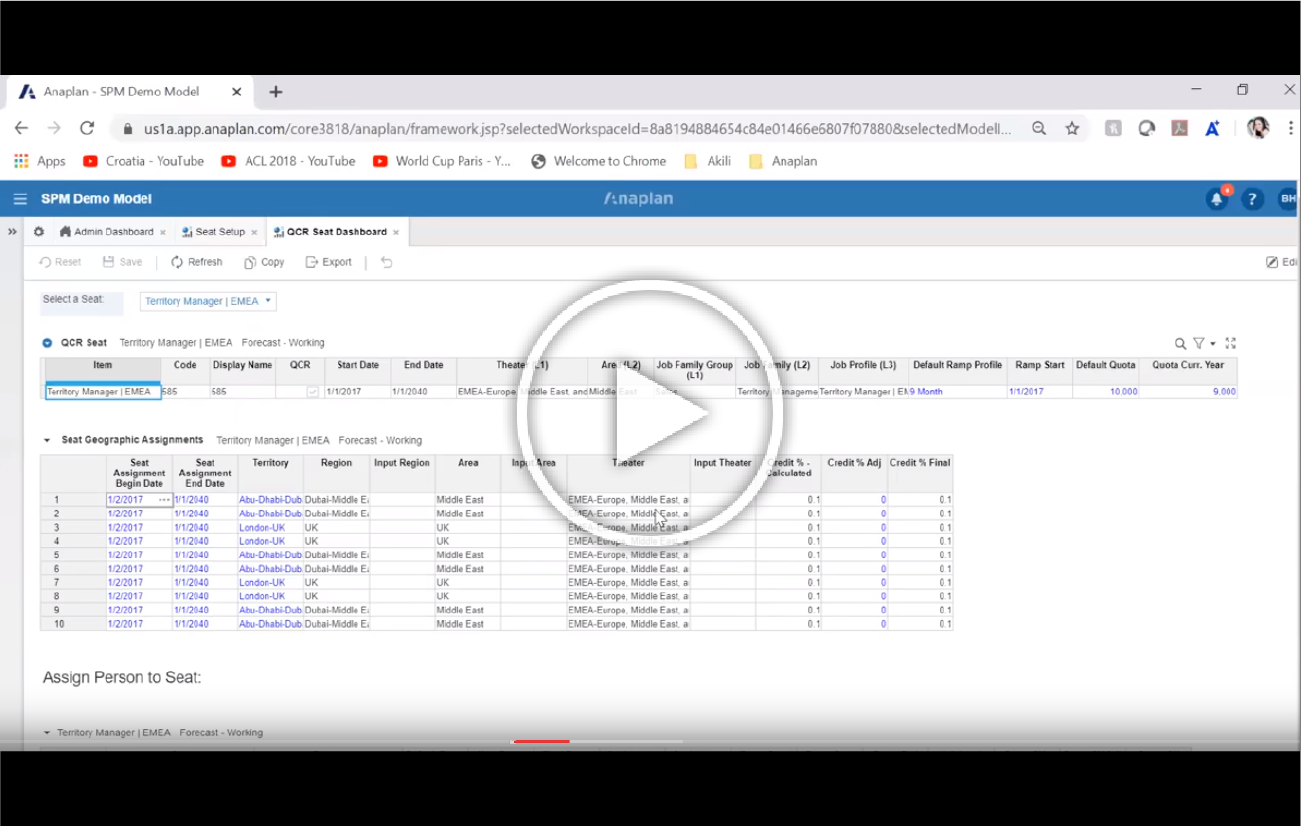Reload the Chrome page
Screen dimensions: 1301x826
coord(87,128)
